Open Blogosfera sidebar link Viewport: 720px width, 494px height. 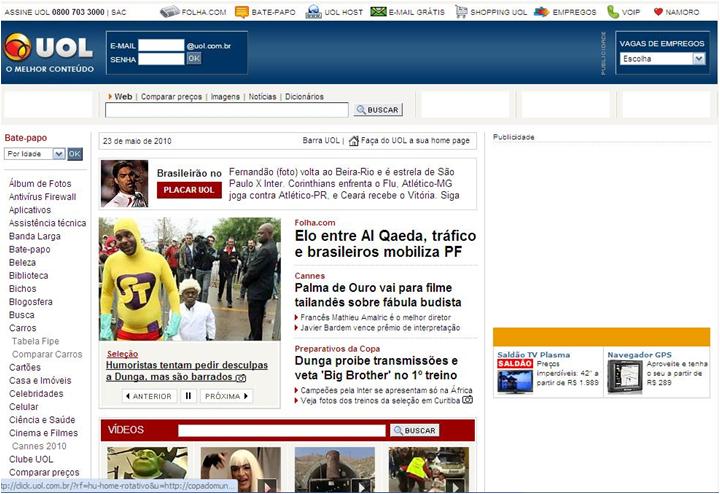click(x=31, y=302)
